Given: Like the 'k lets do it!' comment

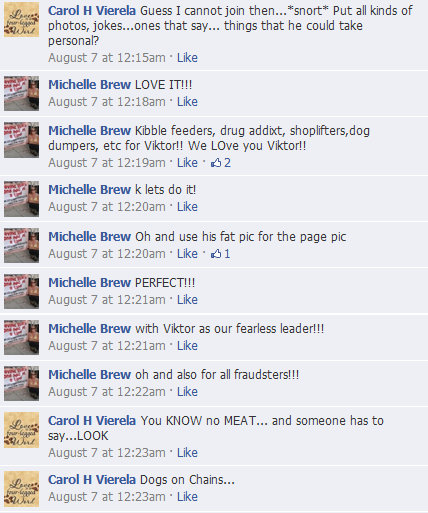Looking at the screenshot, I should click(187, 207).
